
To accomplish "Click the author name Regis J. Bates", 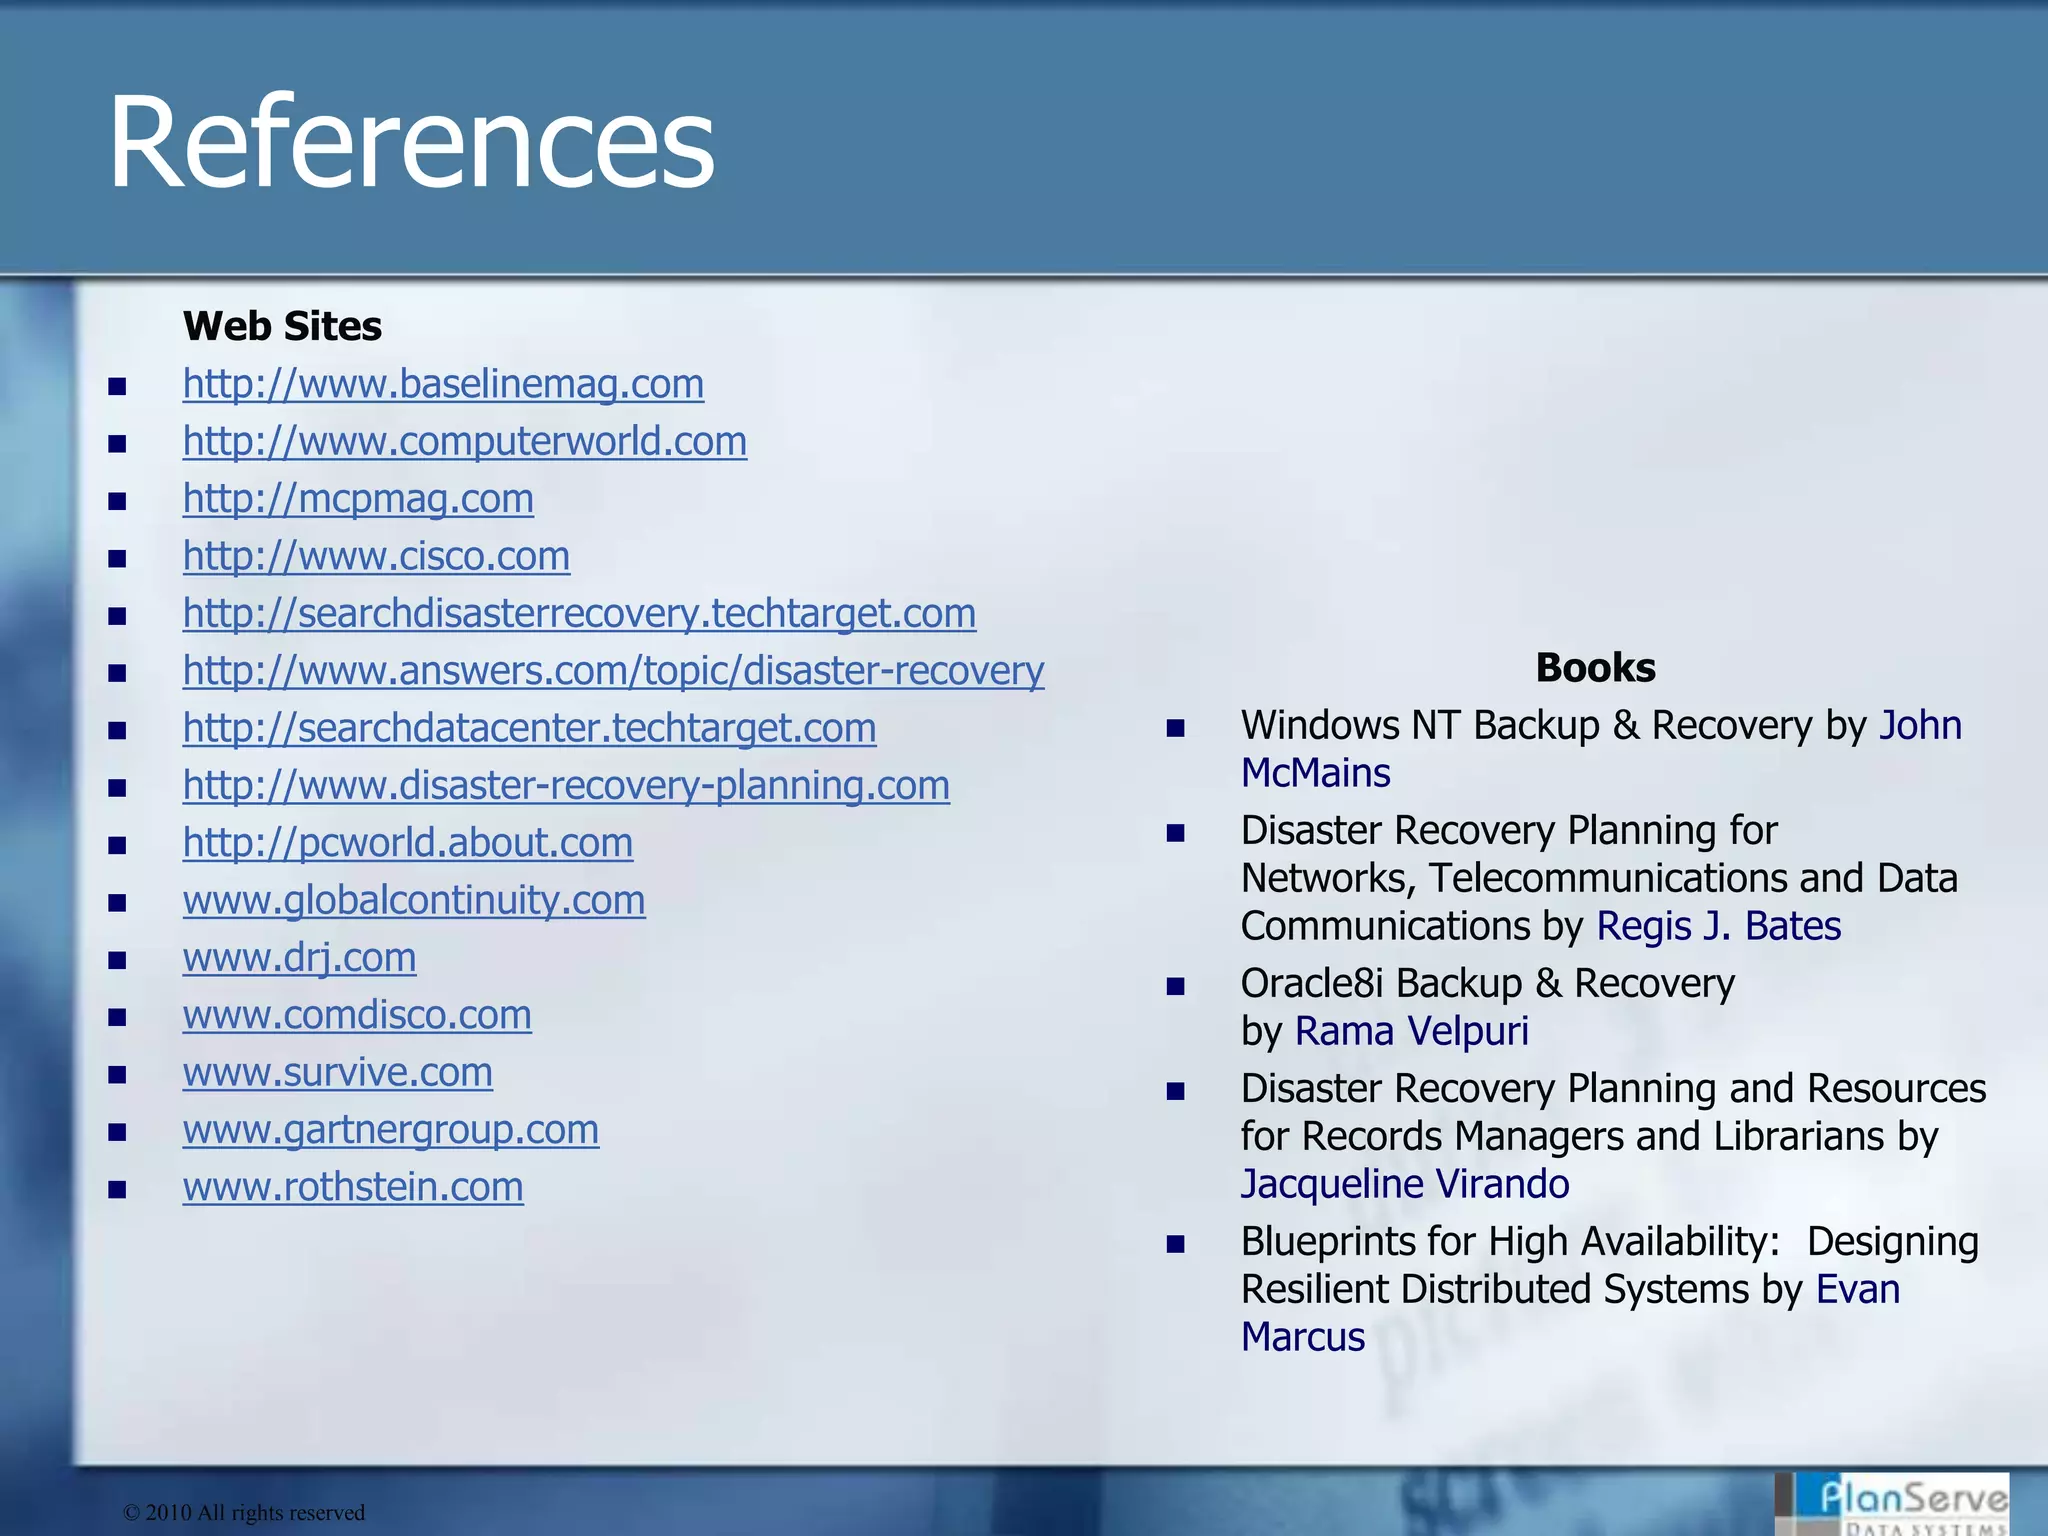I will pos(1719,926).
